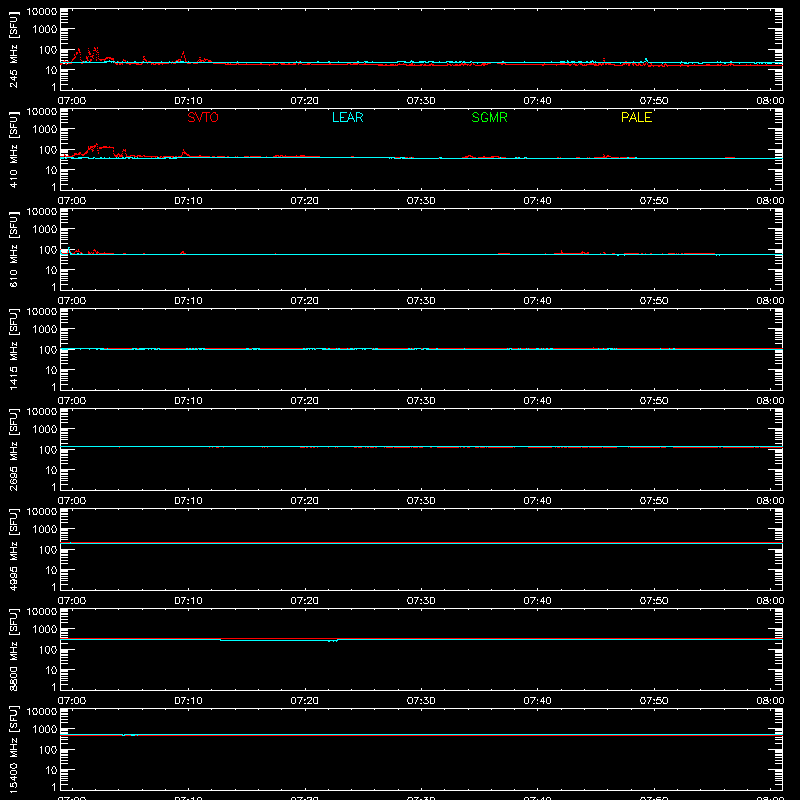The image size is (800, 800).
Task: Click the 07:30 label under the 1415 MHz panel
Action: (421, 401)
